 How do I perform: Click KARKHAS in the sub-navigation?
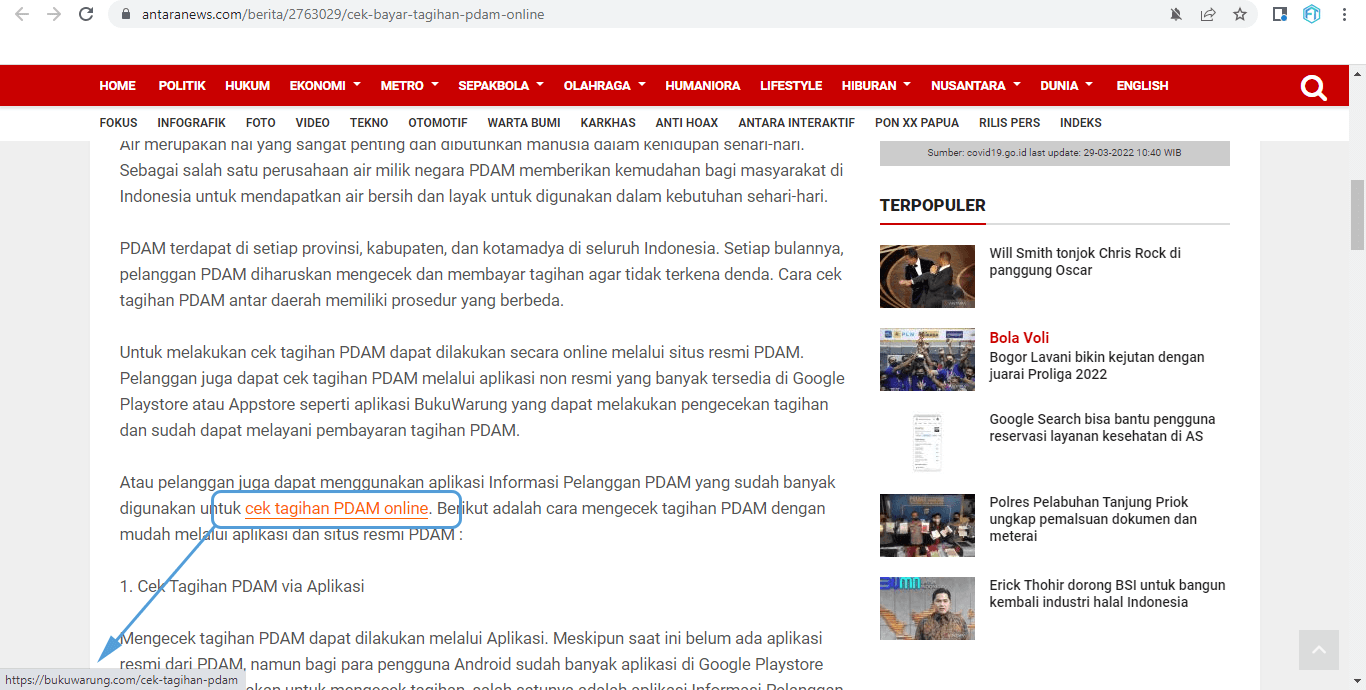(608, 123)
